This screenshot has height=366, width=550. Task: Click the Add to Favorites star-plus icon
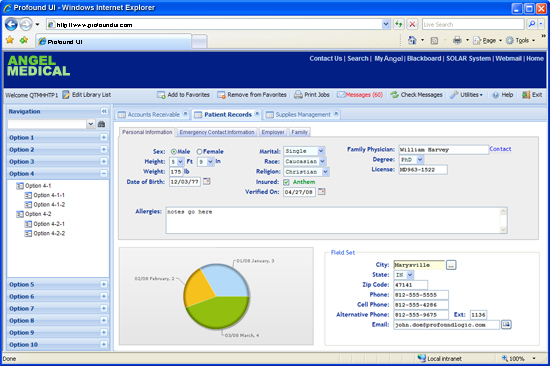coord(24,41)
